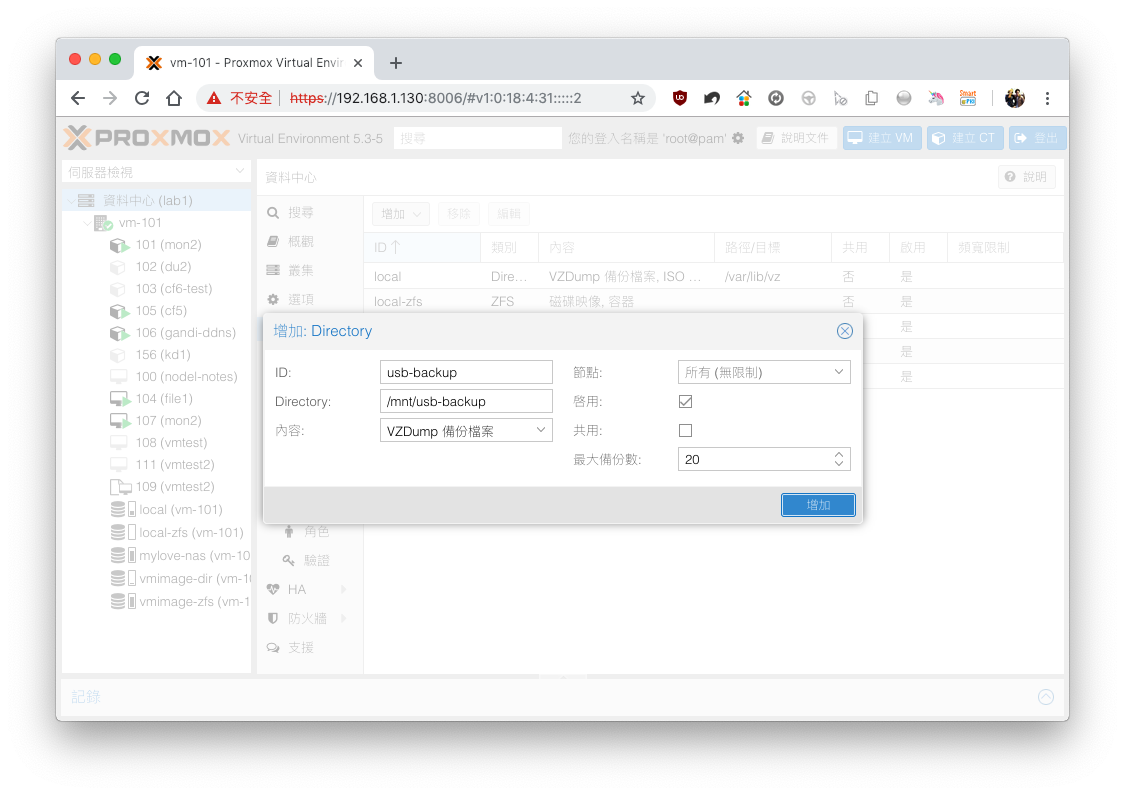Click browser forward arrow

click(110, 98)
